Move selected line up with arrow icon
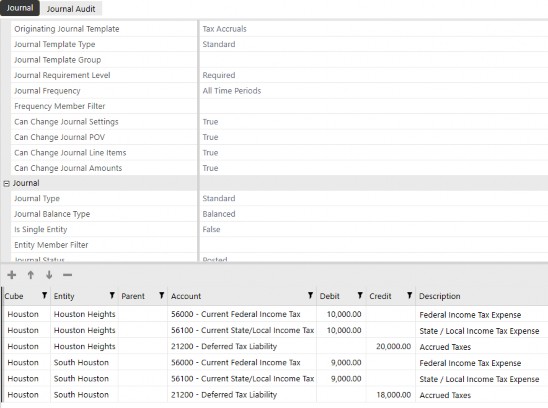548x408 pixels. 31,275
